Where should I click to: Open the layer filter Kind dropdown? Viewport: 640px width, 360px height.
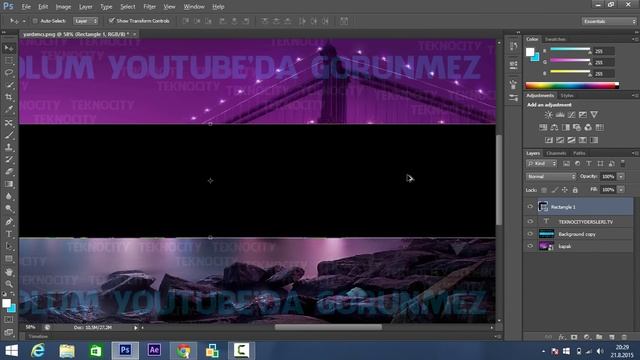click(542, 164)
